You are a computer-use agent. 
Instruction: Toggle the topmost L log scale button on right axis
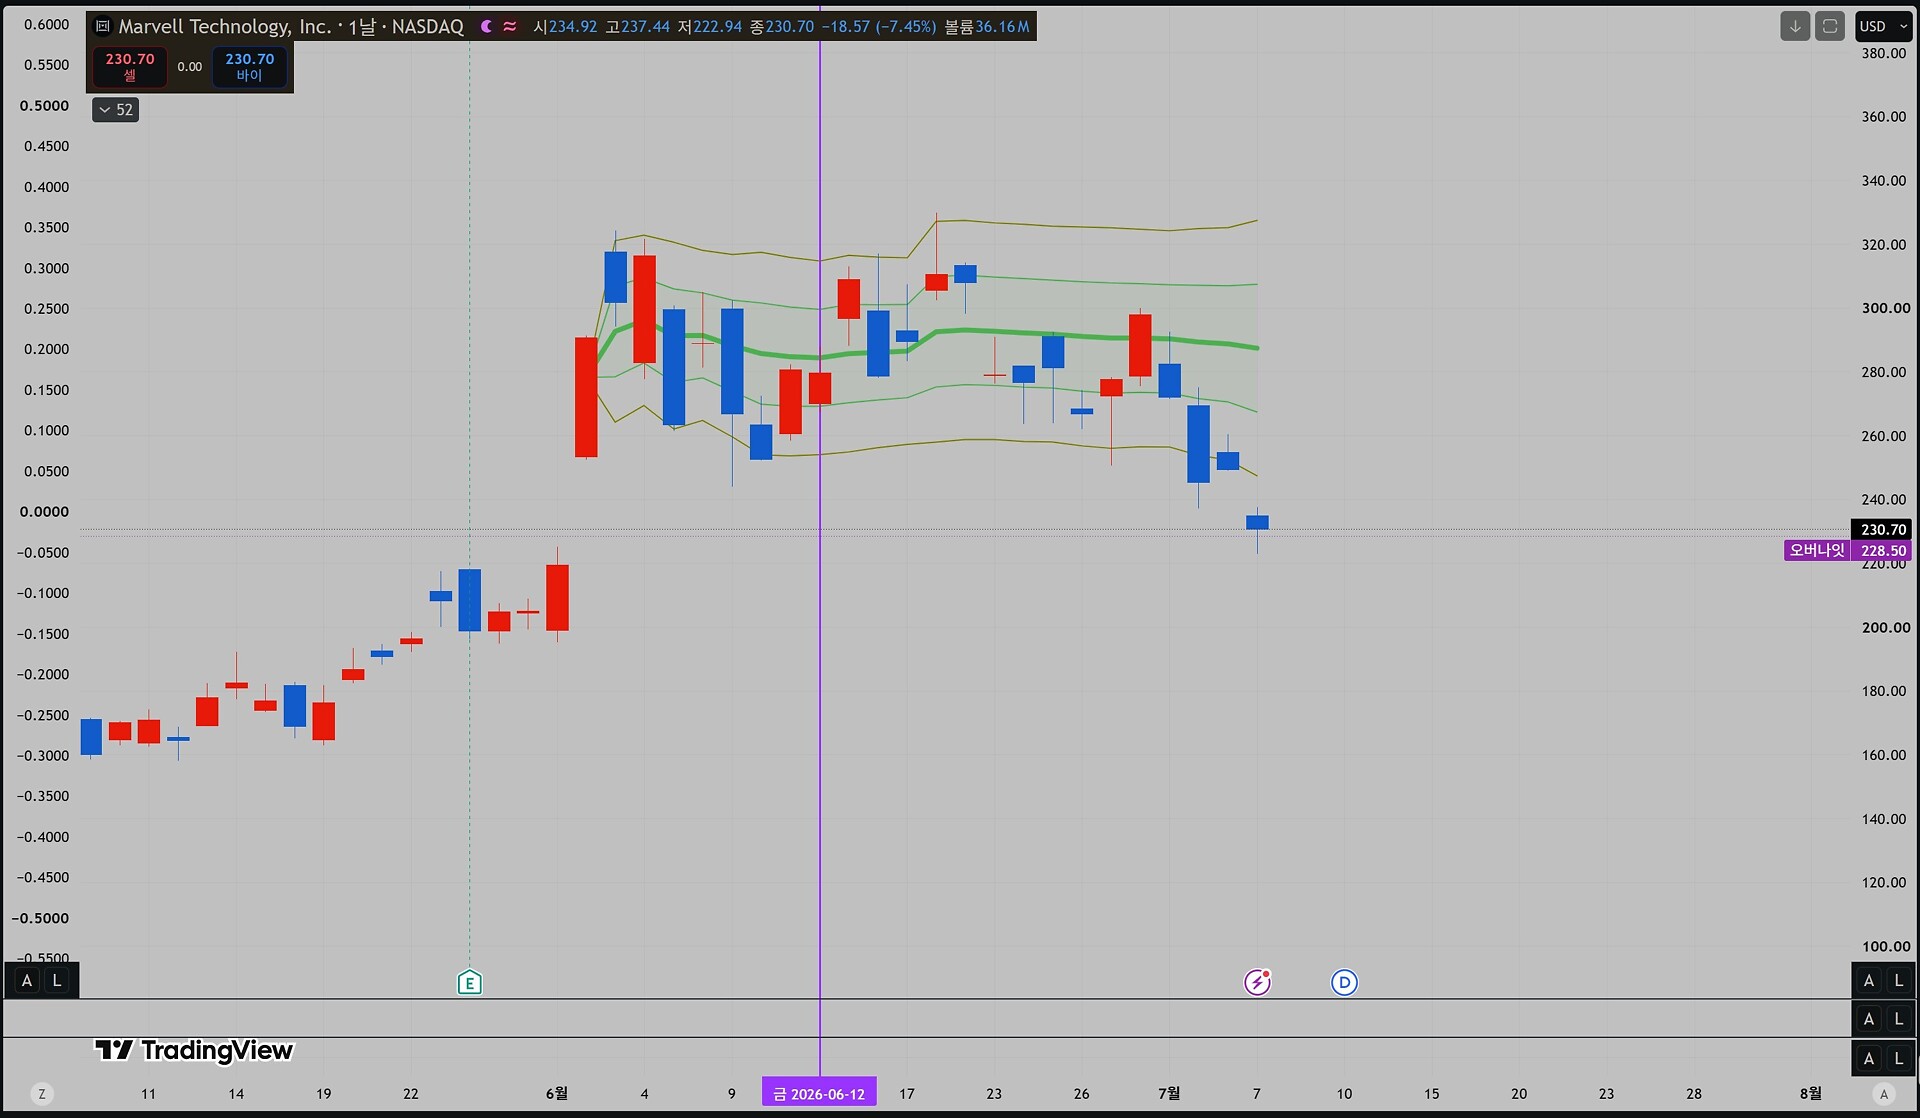(1898, 981)
